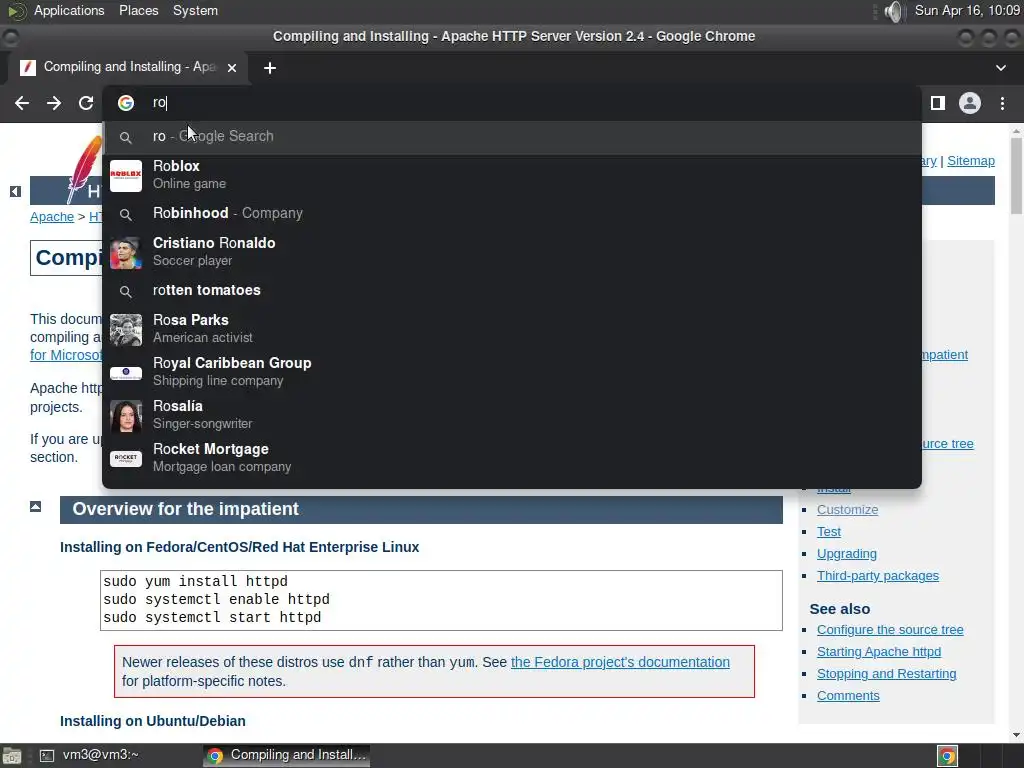Viewport: 1024px width, 768px height.
Task: Open Chrome's three-dot menu
Action: pos(1002,103)
